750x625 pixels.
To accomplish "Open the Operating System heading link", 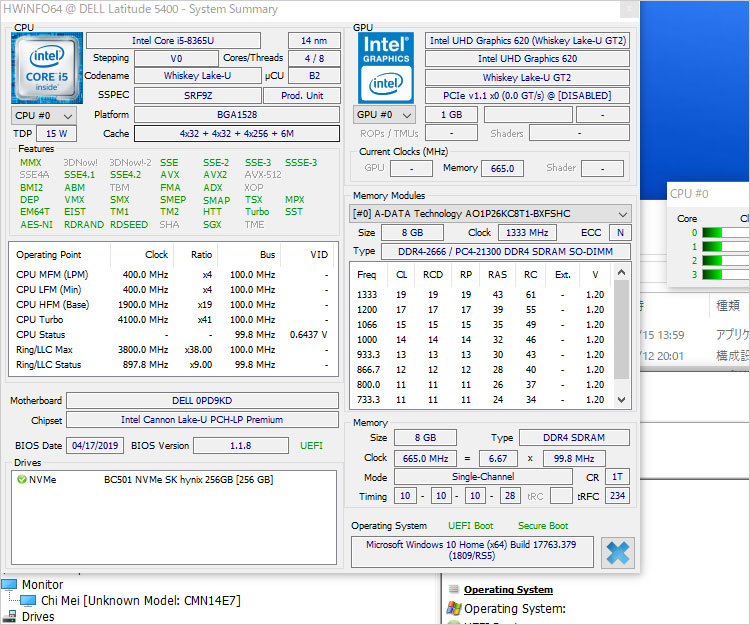I will pos(508,589).
